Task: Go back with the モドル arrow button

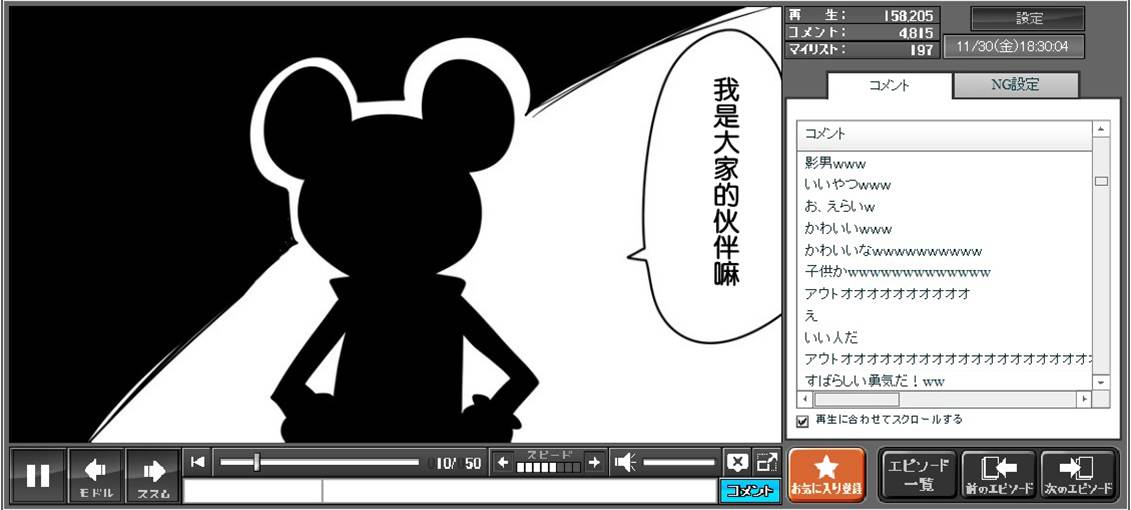Action: 96,476
